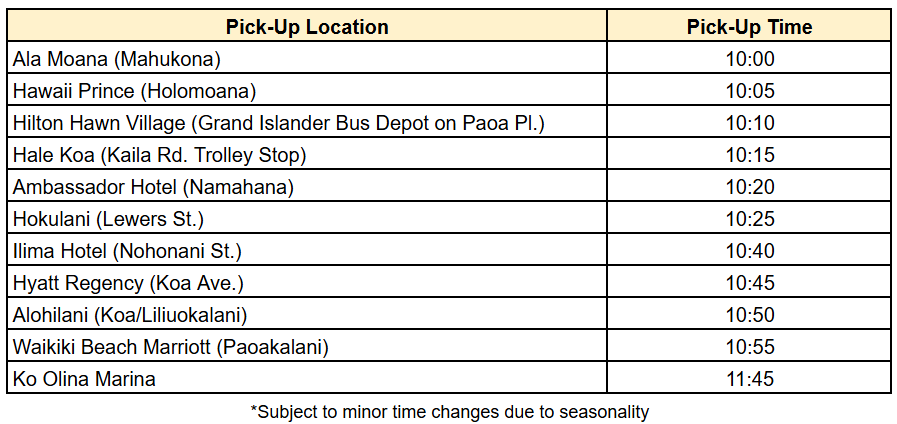This screenshot has height=424, width=897.
Task: Click the Alohilani (Koa/Liliuokalani) cell
Action: coord(130,315)
